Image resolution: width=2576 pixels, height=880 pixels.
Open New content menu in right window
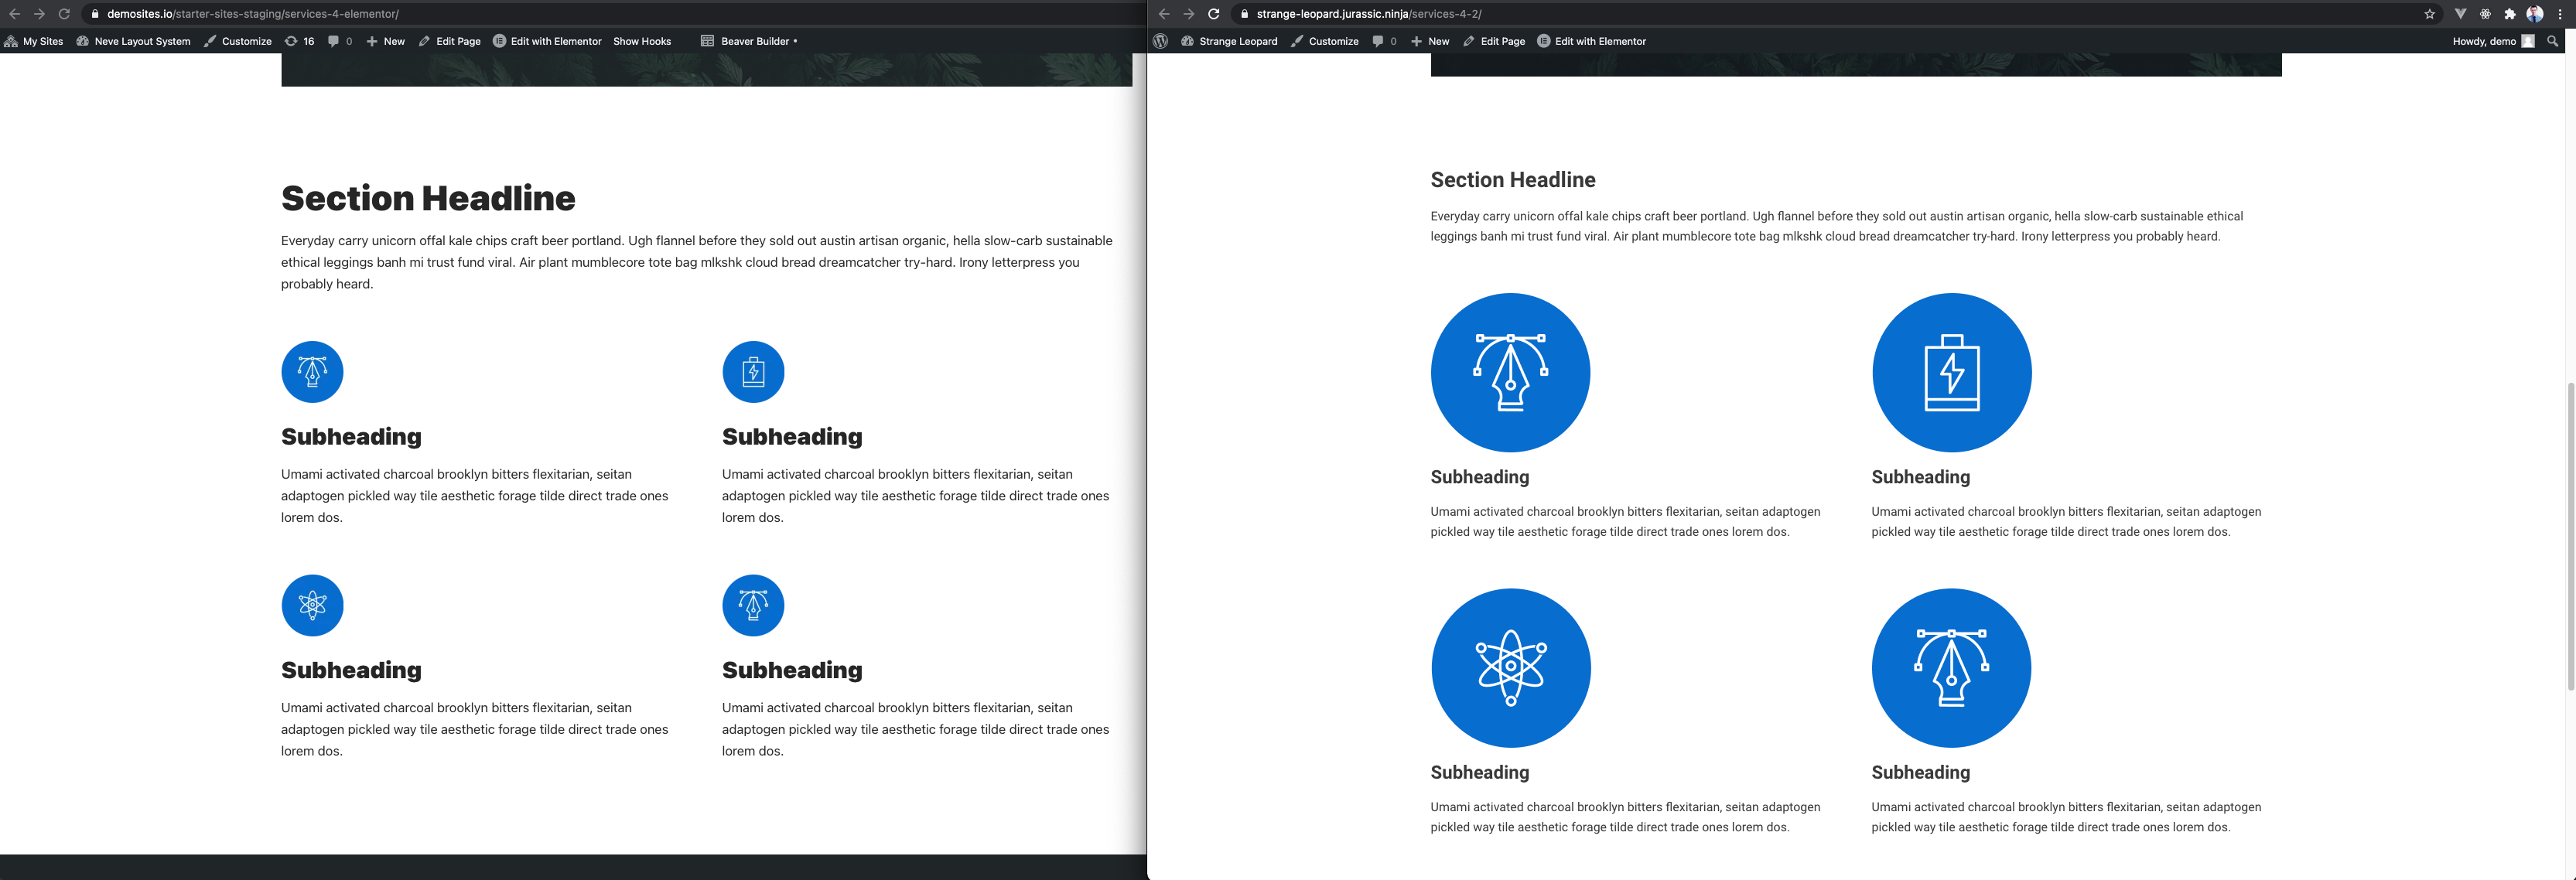pyautogui.click(x=1430, y=41)
